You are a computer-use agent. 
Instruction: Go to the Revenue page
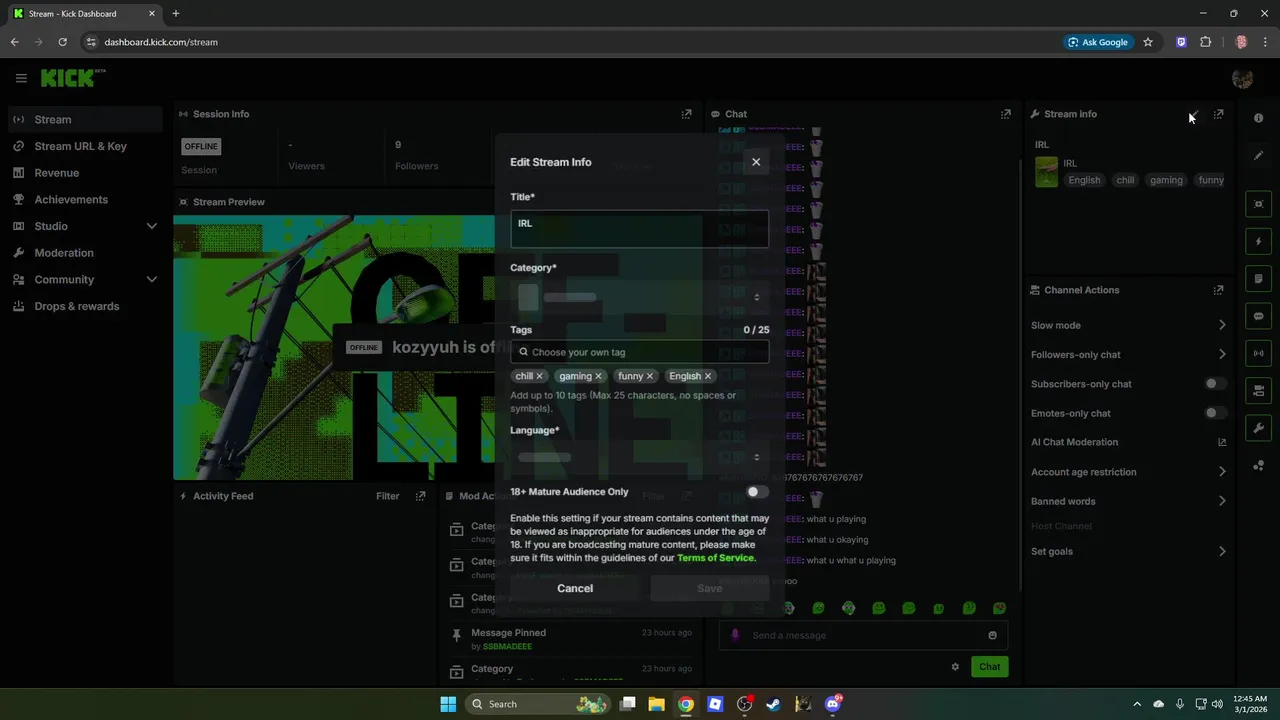(x=85, y=173)
